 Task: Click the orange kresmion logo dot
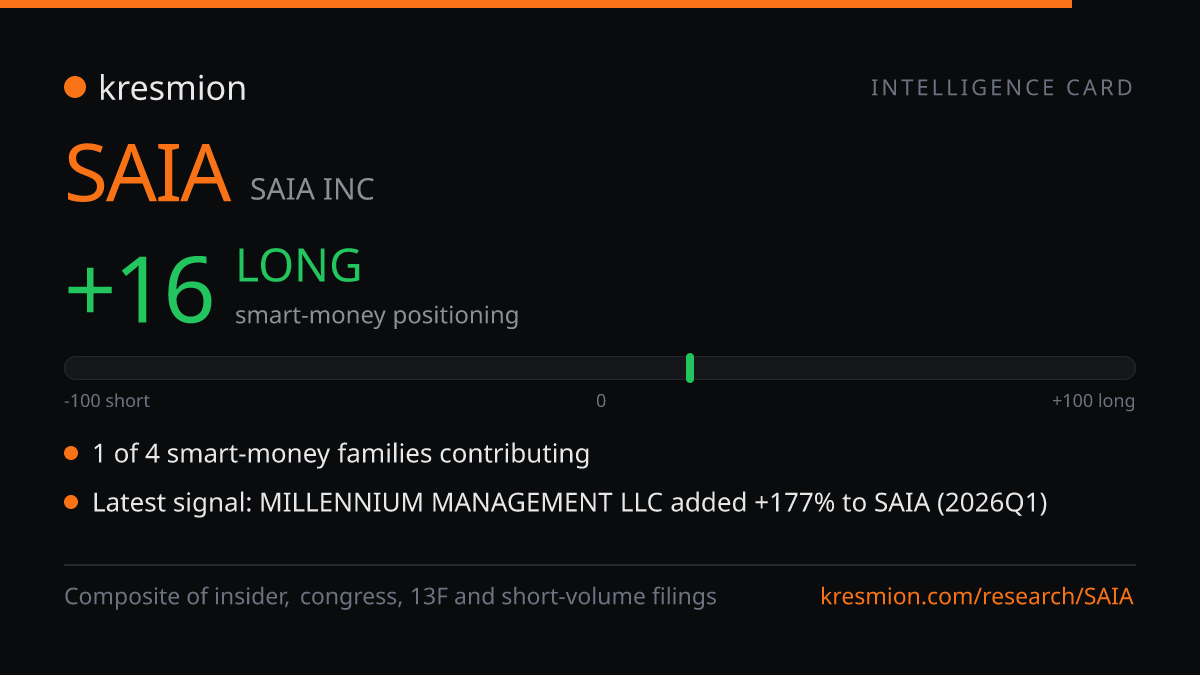75,88
